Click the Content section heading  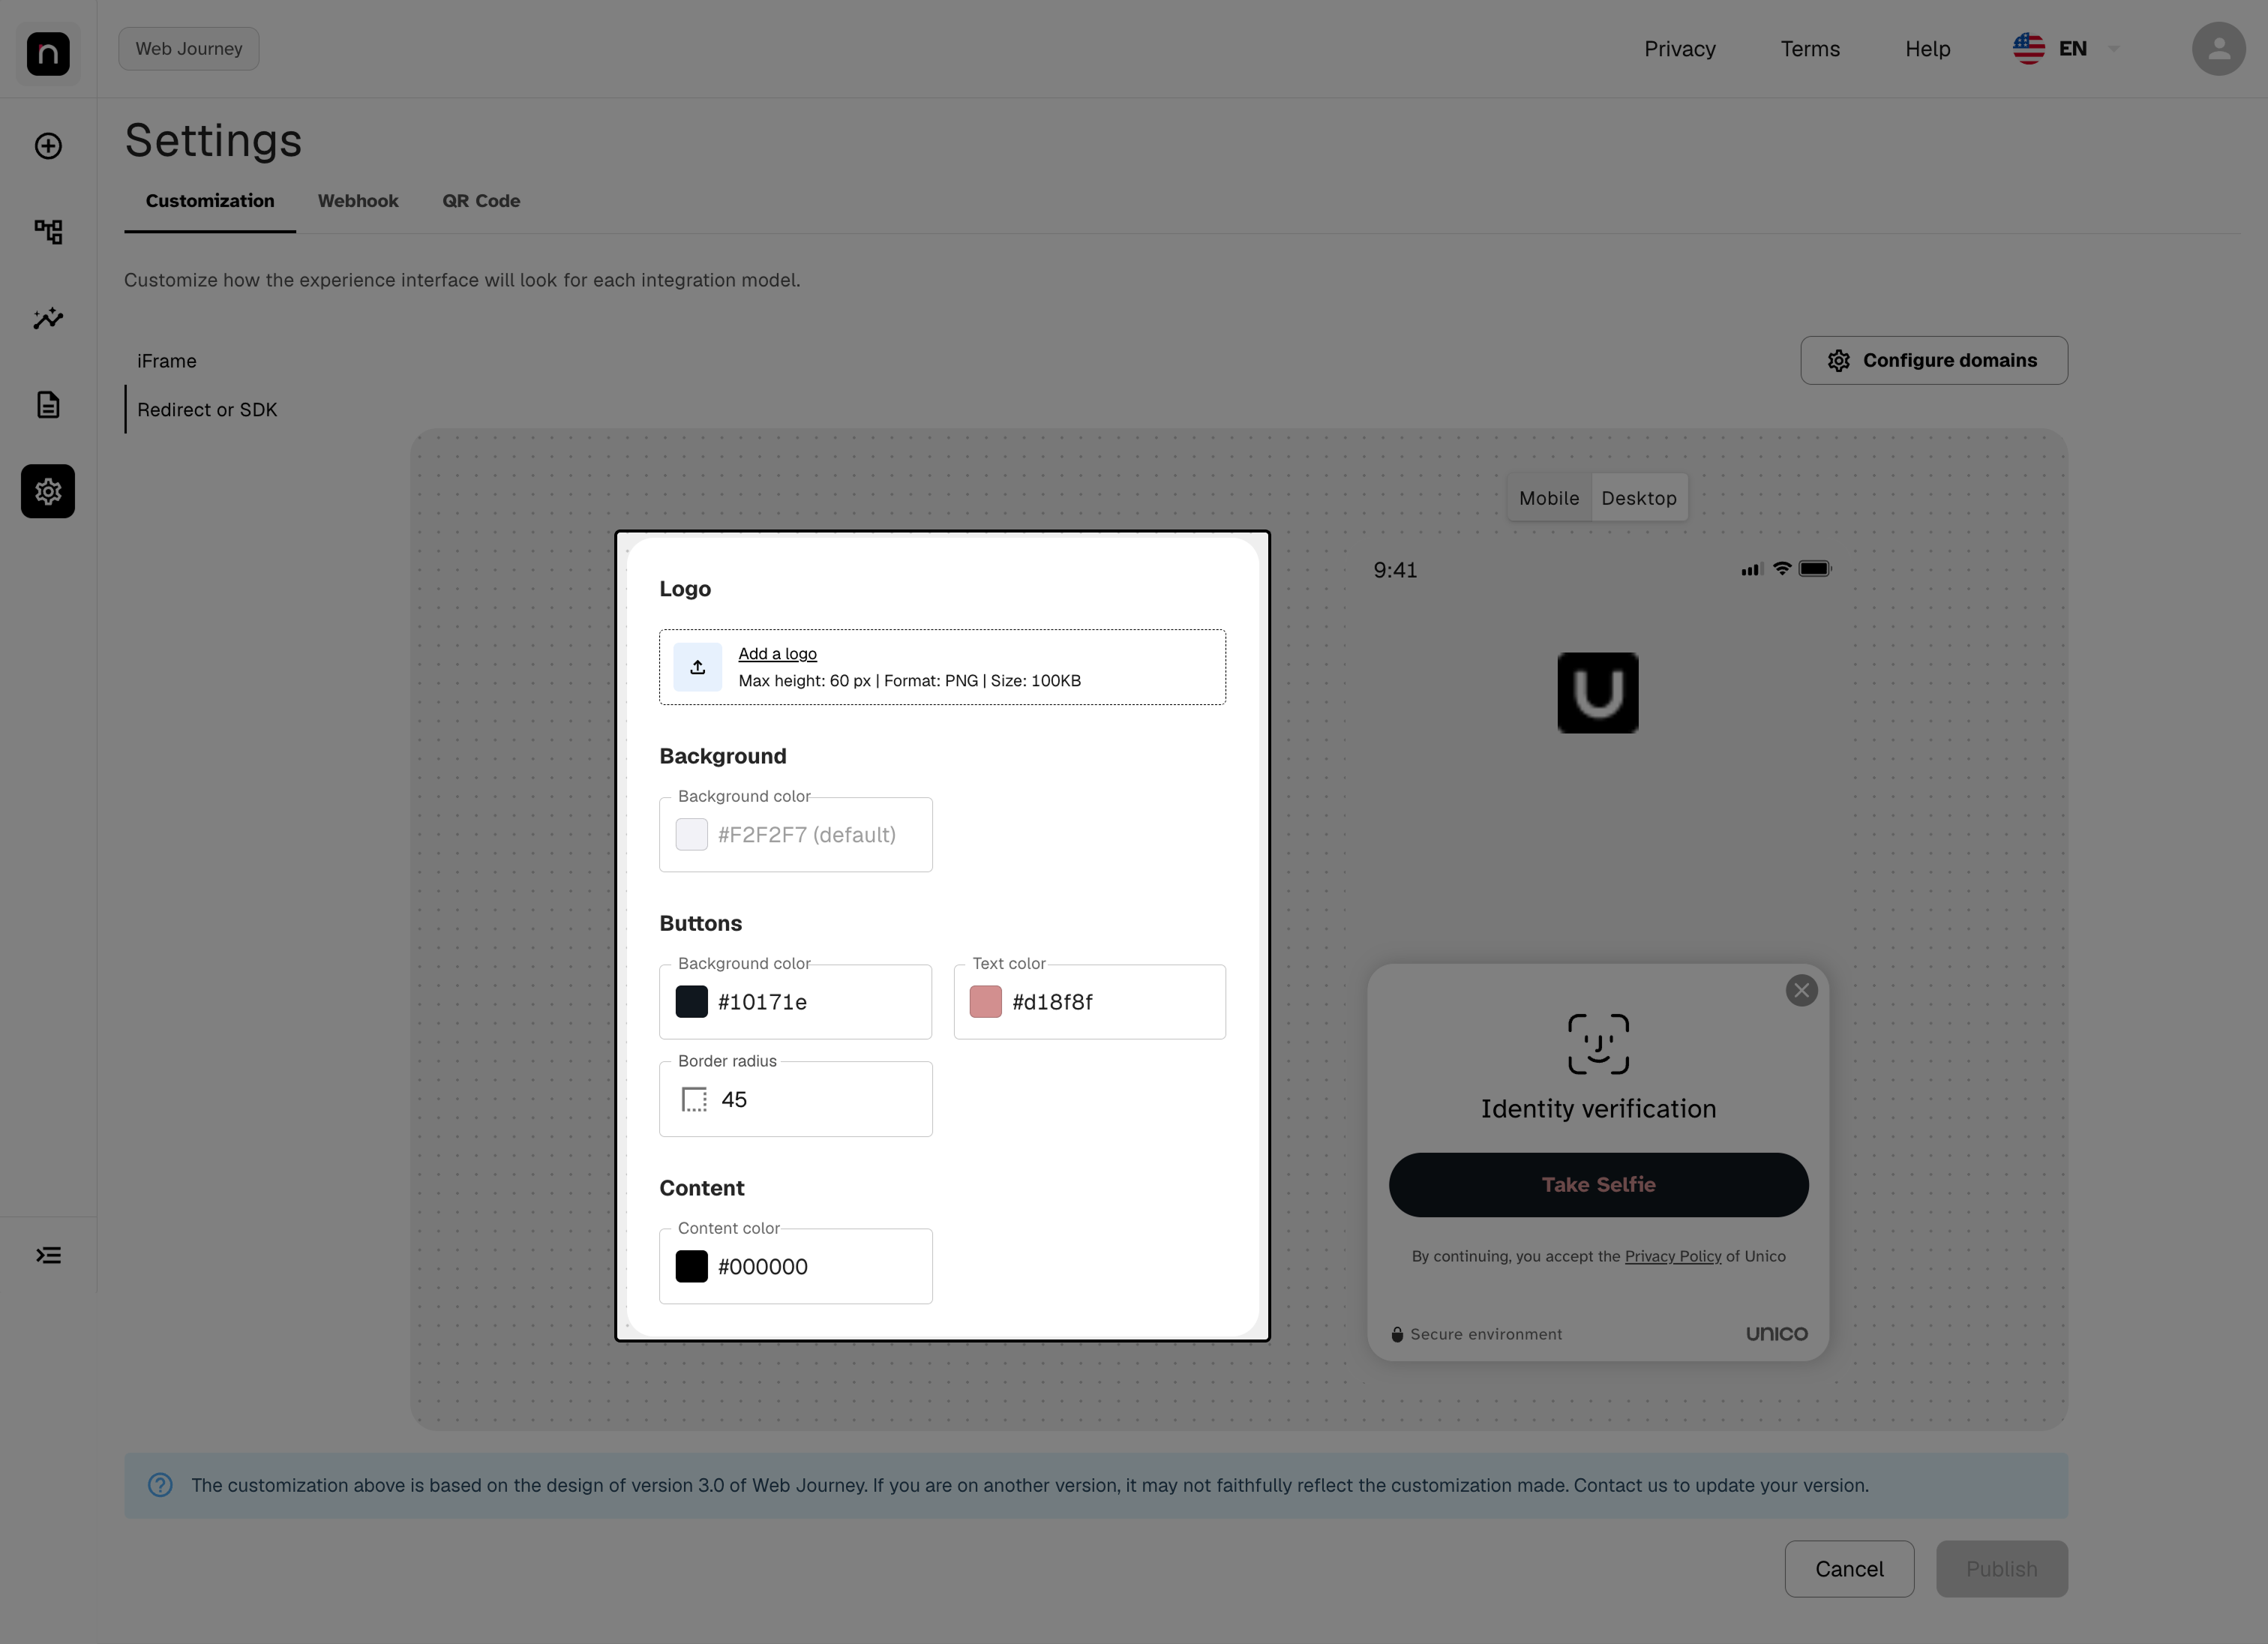(x=702, y=1188)
